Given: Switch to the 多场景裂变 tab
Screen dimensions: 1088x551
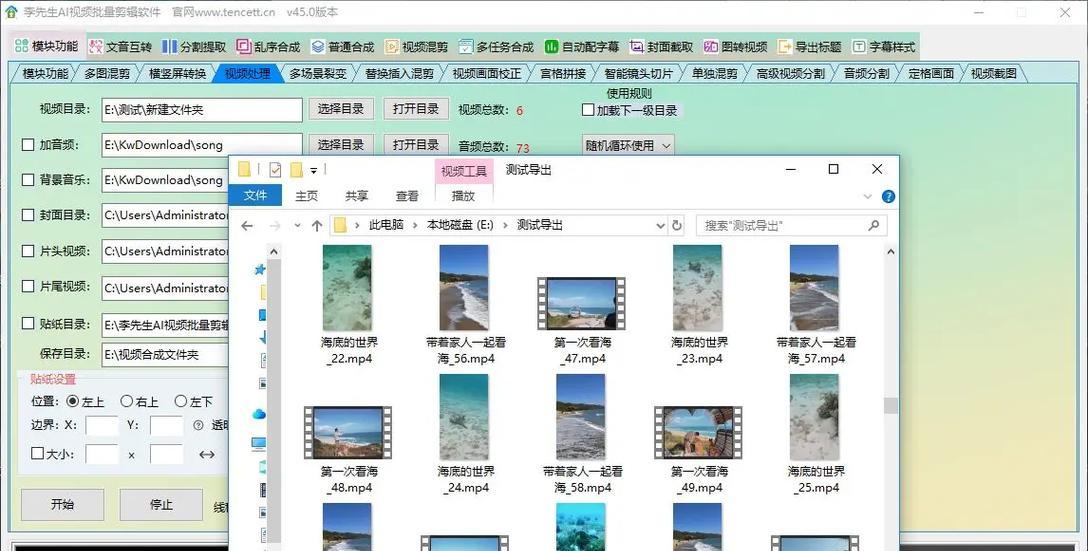Looking at the screenshot, I should click(317, 74).
